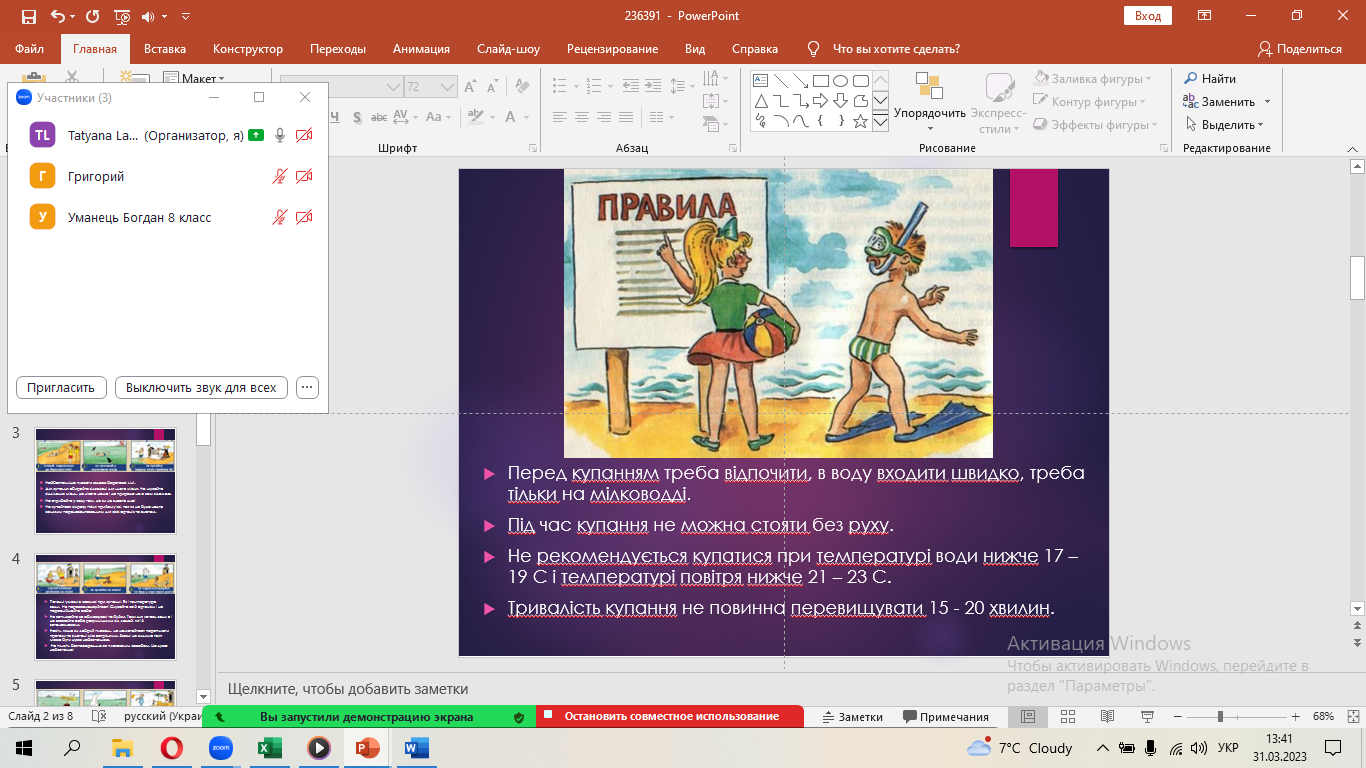This screenshot has width=1366, height=768.
Task: Open the line spacing dropdown
Action: click(682, 87)
